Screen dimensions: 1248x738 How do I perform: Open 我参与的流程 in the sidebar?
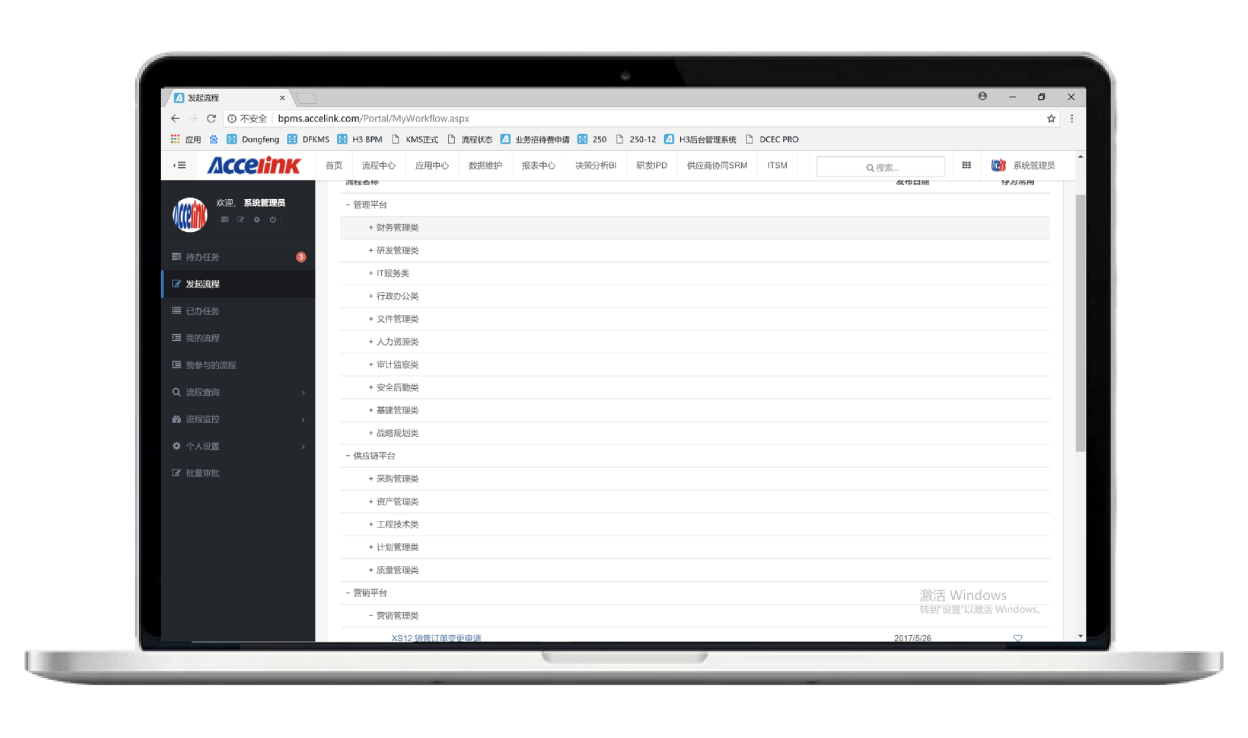(x=238, y=365)
